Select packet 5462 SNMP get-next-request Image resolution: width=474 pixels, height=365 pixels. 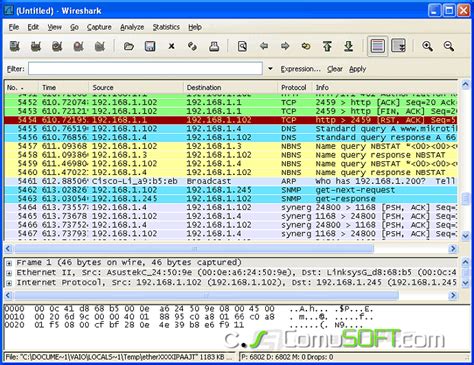[231, 190]
